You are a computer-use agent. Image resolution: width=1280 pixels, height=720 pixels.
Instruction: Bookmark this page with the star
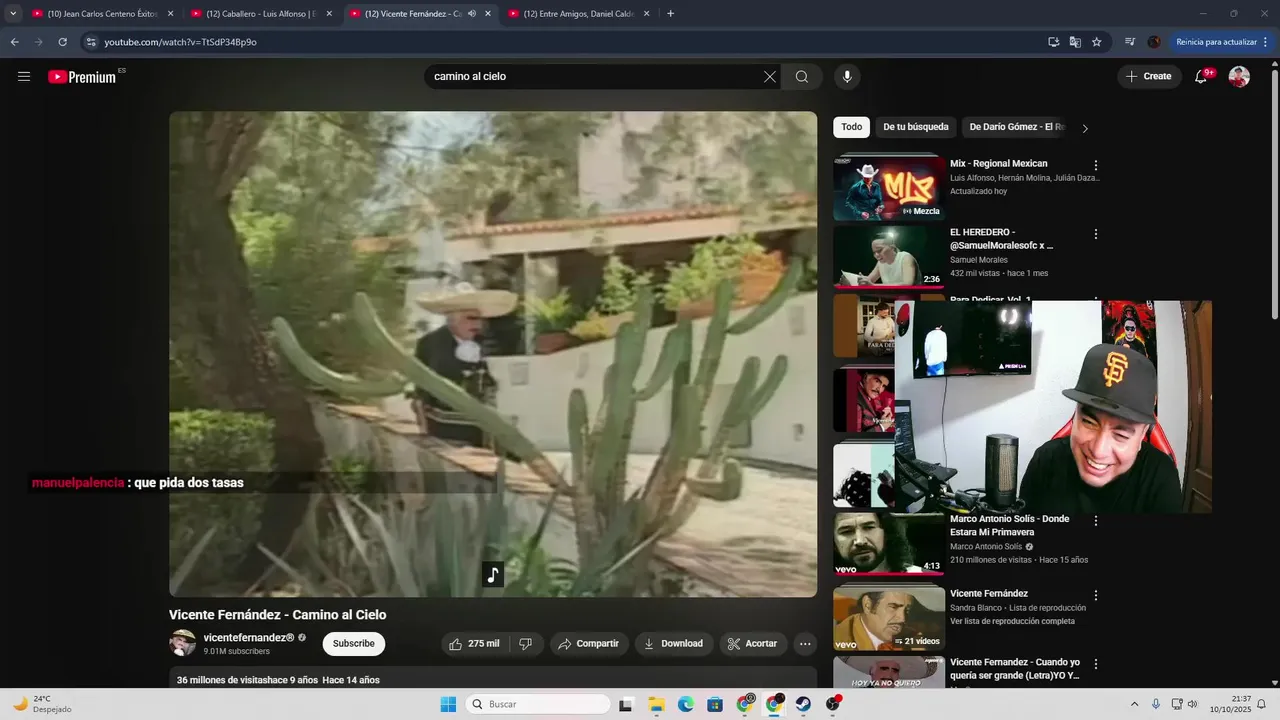[1097, 42]
